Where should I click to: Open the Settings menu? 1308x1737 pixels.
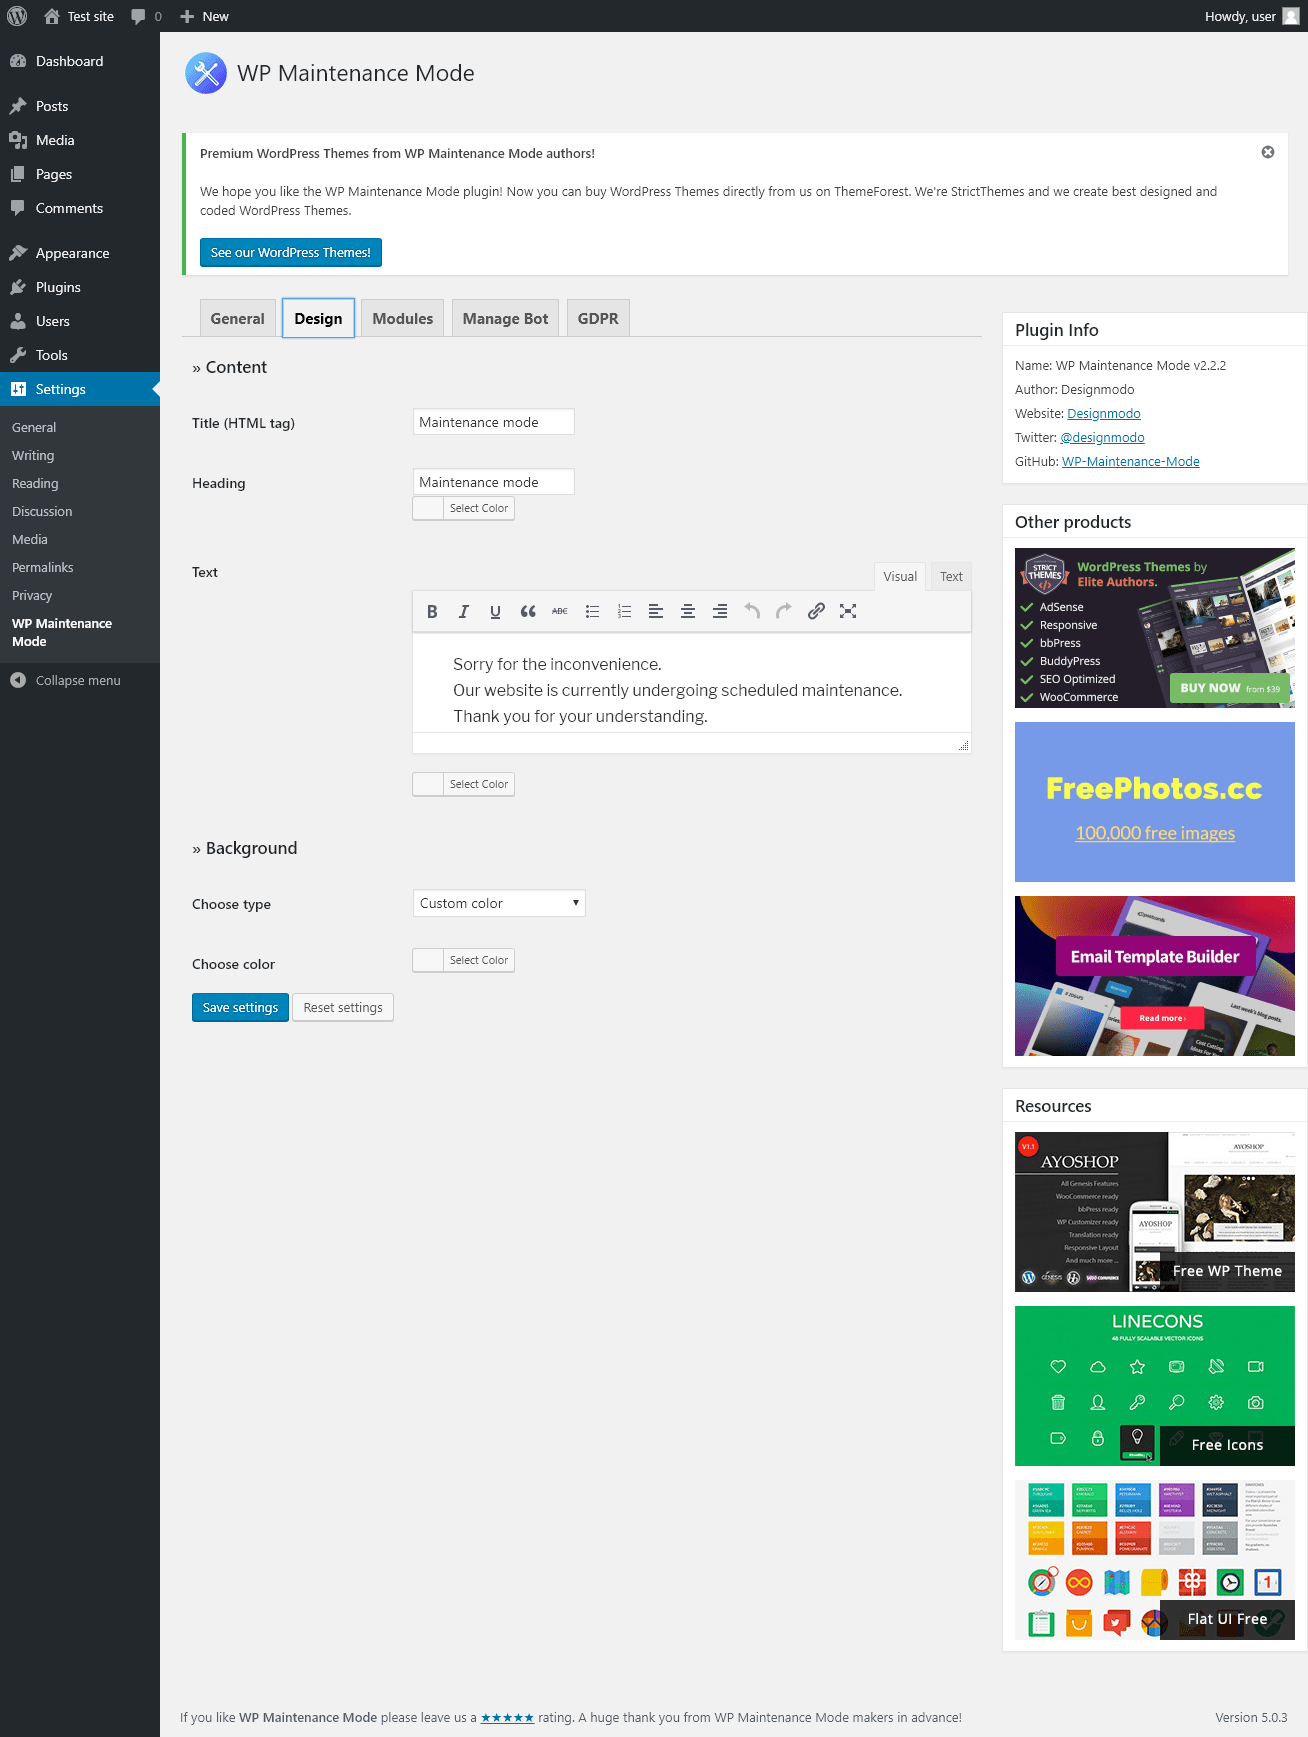click(x=80, y=389)
